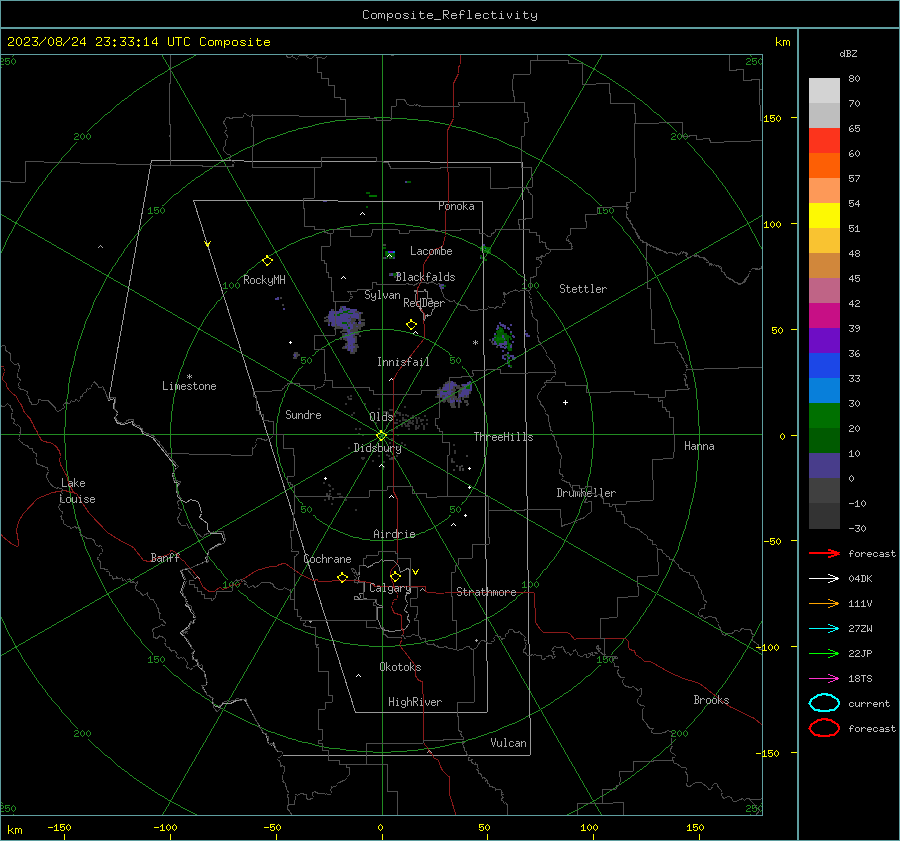Pick the bright green 30 dBZ swatch
The height and width of the screenshot is (841, 900).
coord(824,416)
